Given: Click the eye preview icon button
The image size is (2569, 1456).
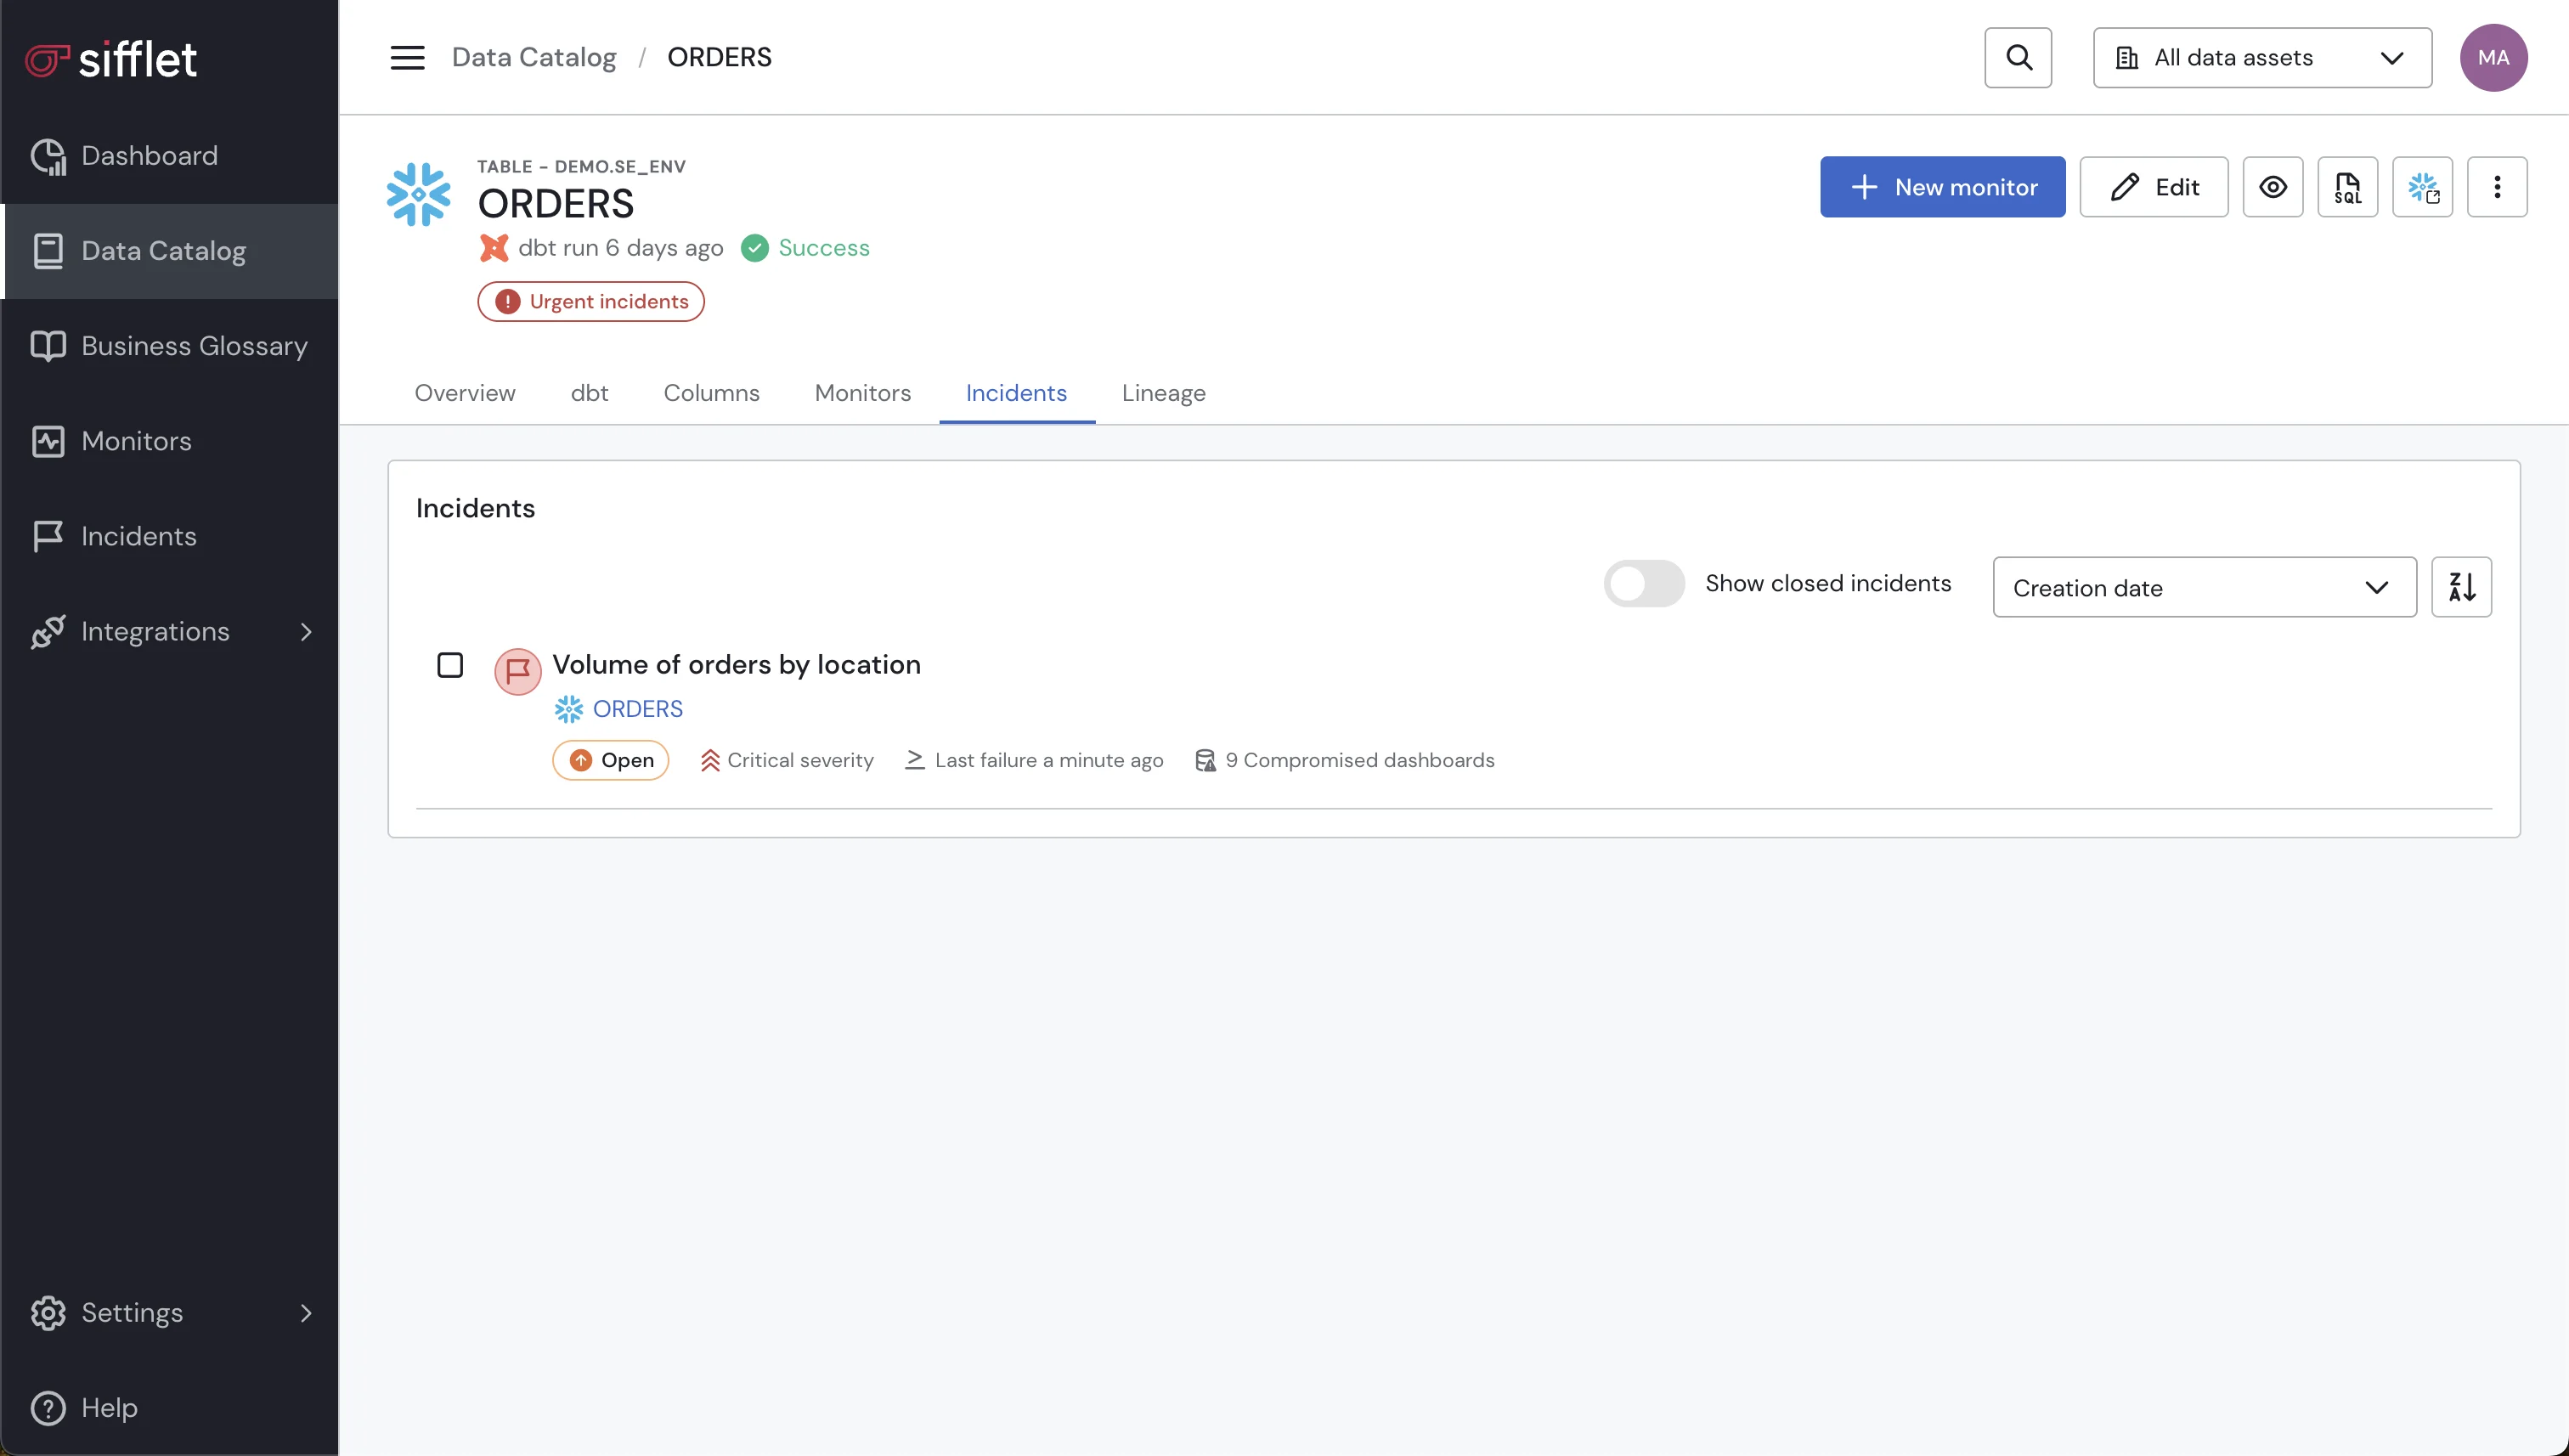Looking at the screenshot, I should tap(2272, 187).
